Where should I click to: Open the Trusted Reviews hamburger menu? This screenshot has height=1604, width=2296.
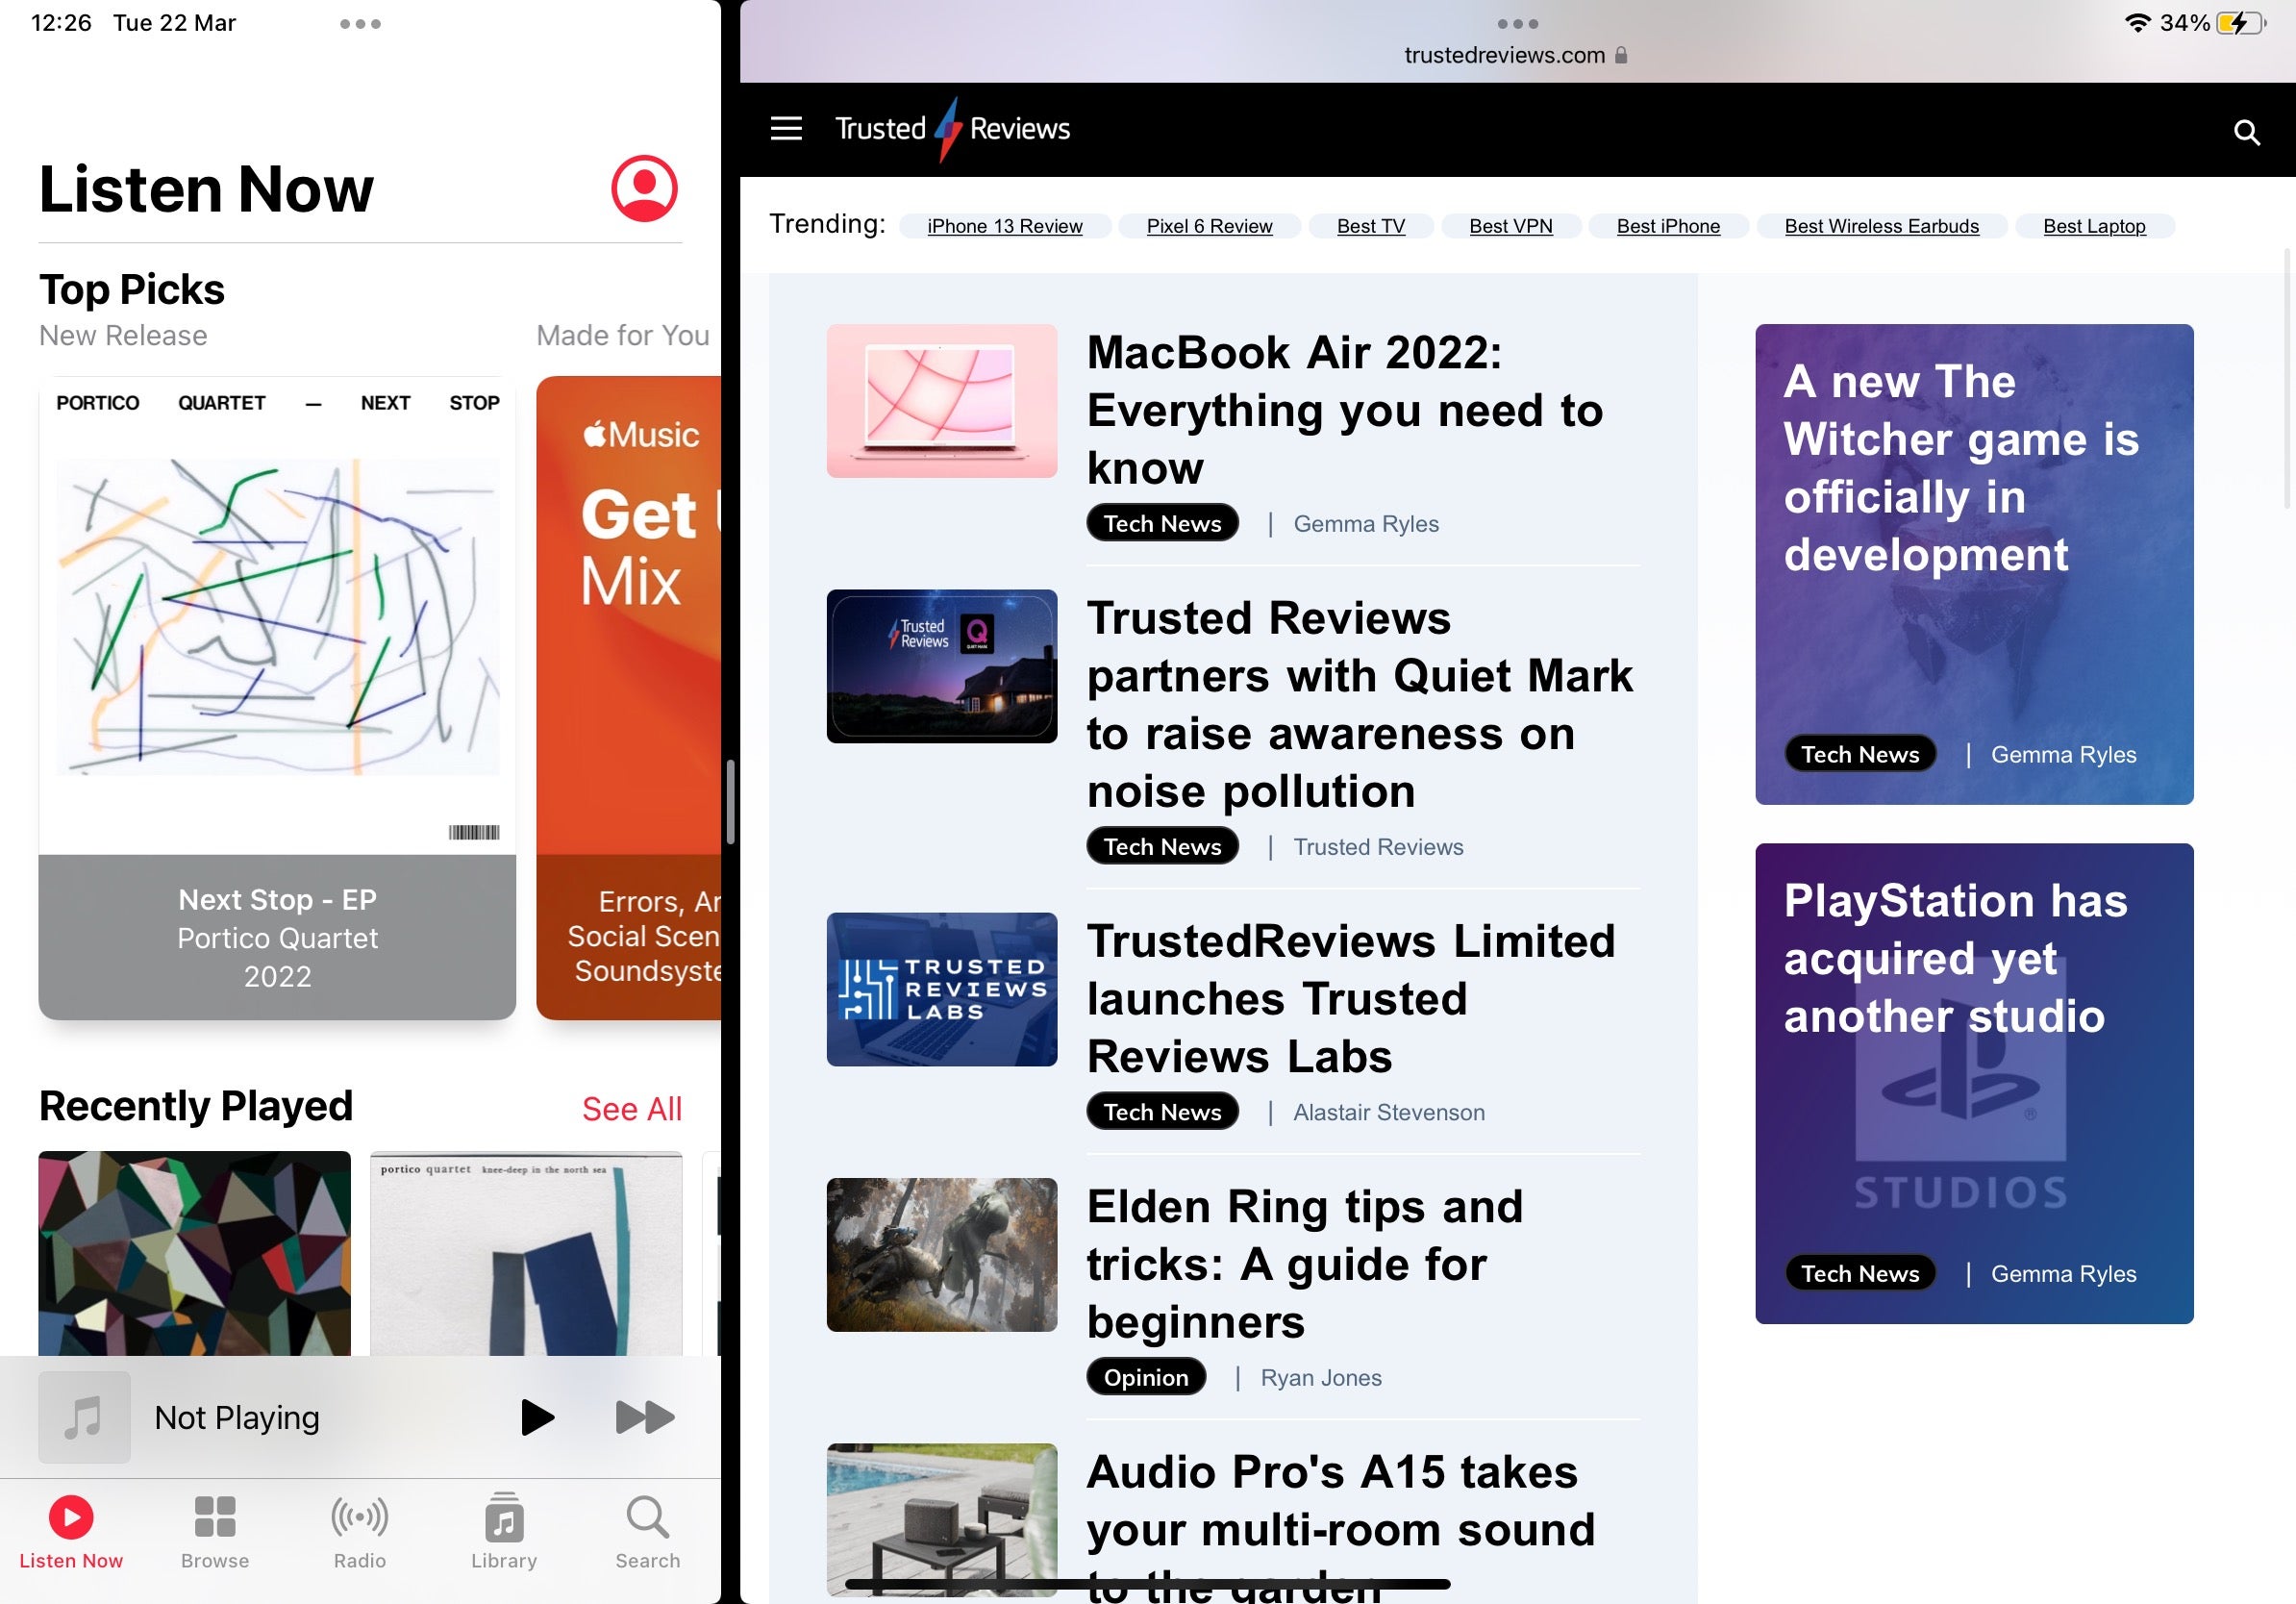click(786, 129)
